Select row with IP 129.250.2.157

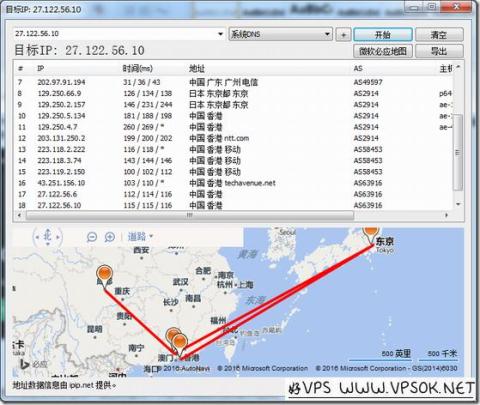(x=233, y=105)
